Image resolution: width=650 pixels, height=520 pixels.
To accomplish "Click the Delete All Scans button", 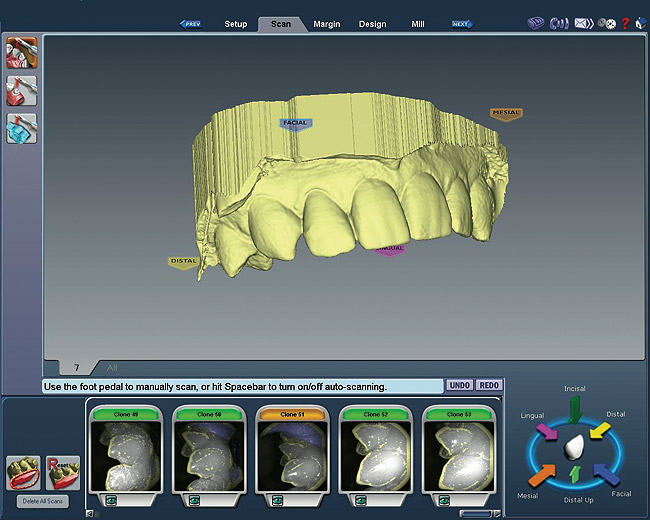I will pos(43,501).
